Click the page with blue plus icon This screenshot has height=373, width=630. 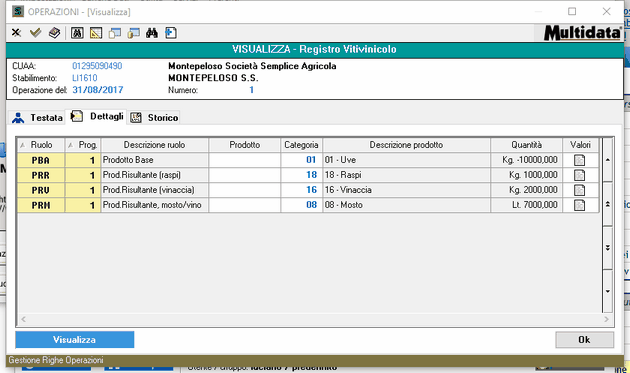point(171,33)
